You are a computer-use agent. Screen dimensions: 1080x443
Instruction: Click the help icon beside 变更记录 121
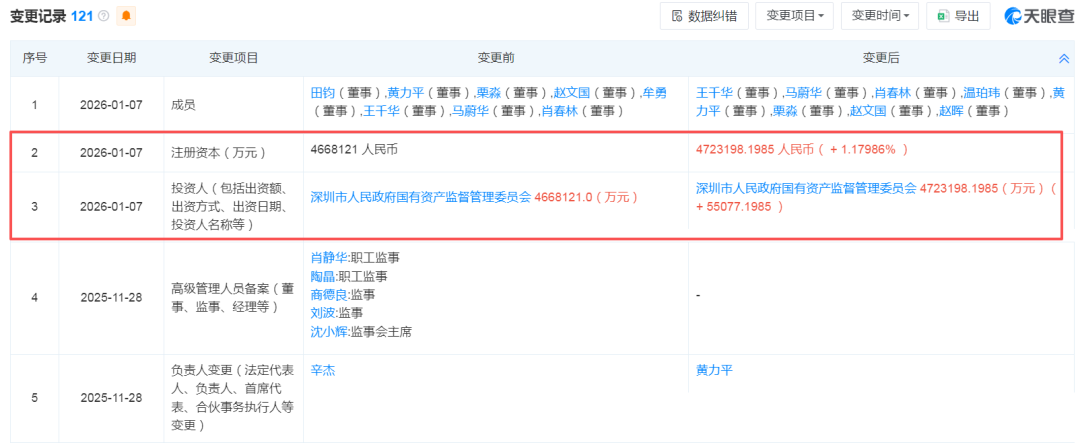click(104, 16)
